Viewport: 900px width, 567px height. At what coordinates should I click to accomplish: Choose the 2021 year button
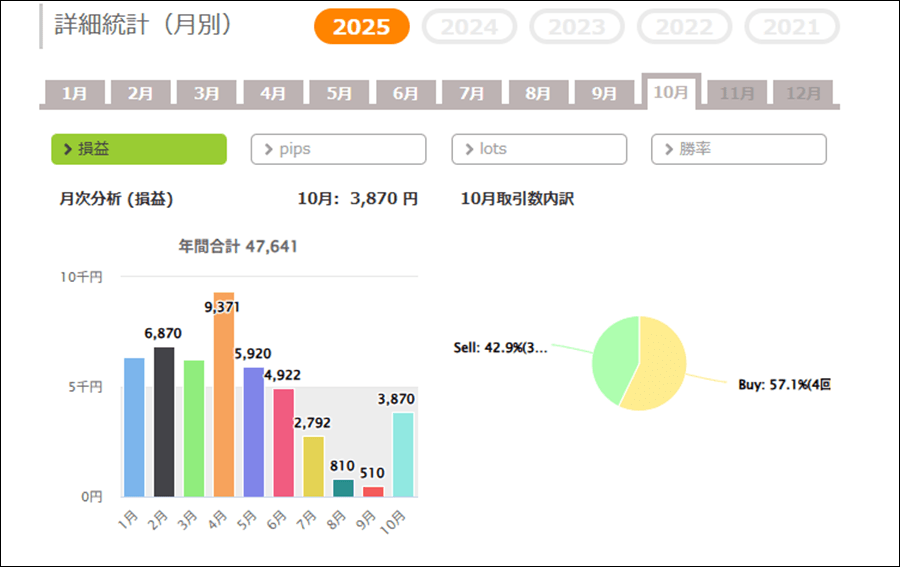pyautogui.click(x=791, y=27)
